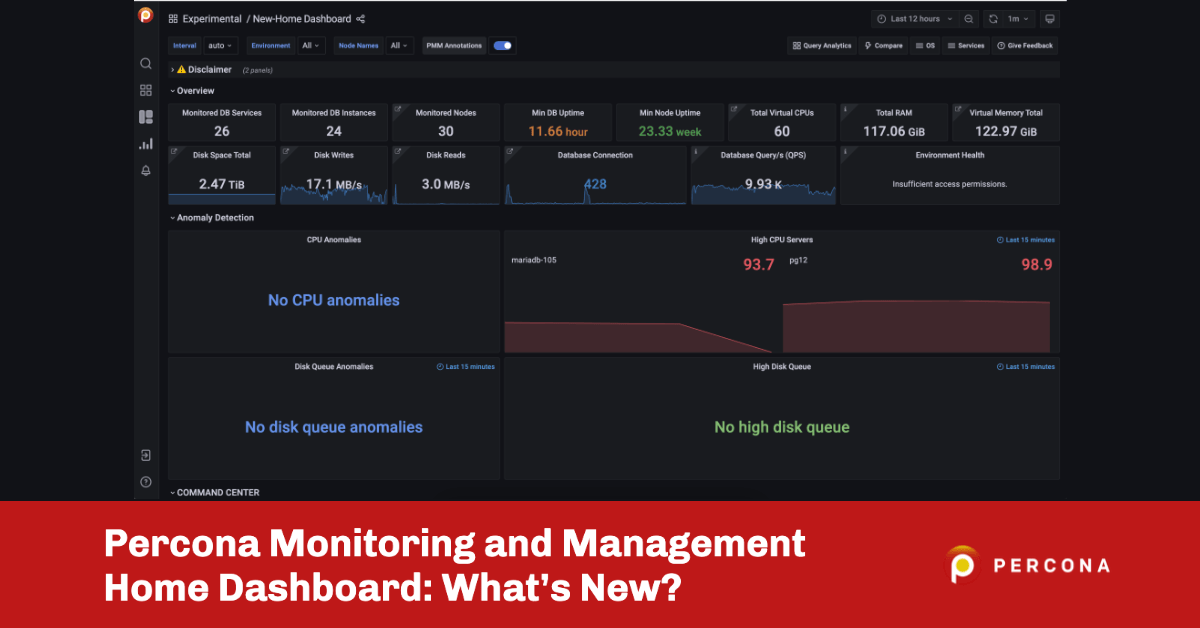This screenshot has width=1200, height=628.
Task: Click the sign-in icon in sidebar
Action: tap(146, 455)
